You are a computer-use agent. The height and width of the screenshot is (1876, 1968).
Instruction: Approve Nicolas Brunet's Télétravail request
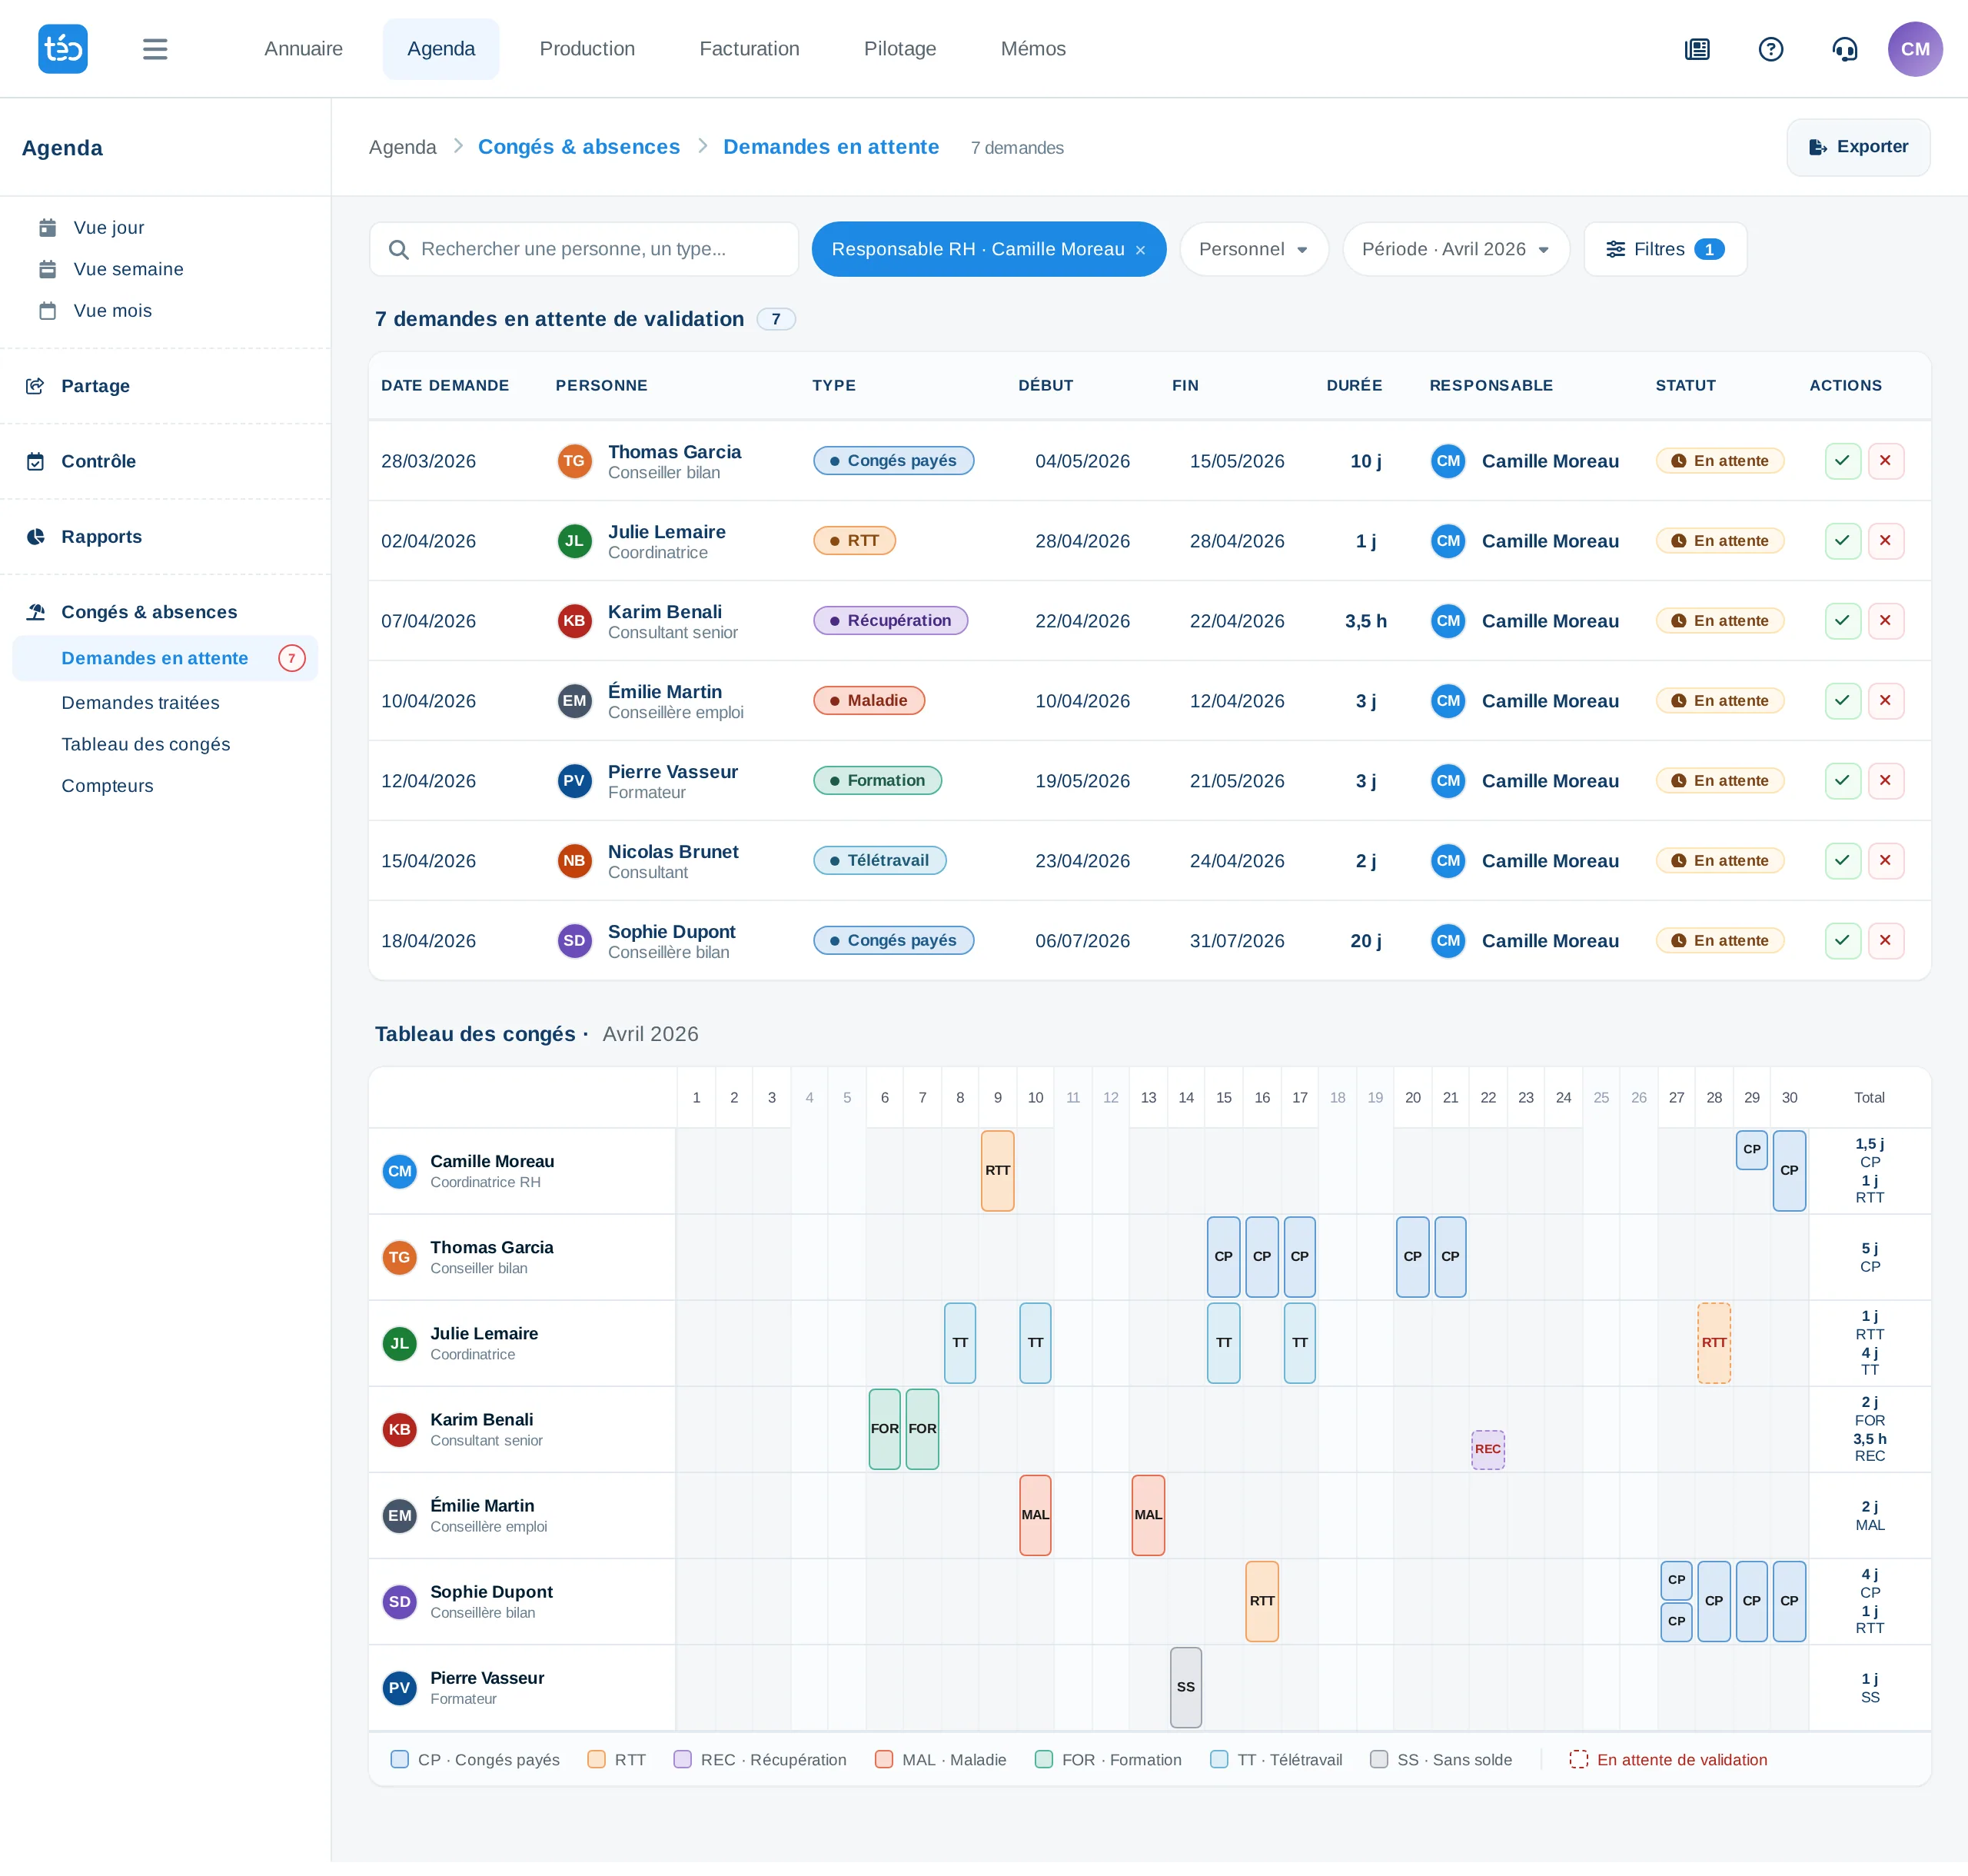(x=1842, y=861)
